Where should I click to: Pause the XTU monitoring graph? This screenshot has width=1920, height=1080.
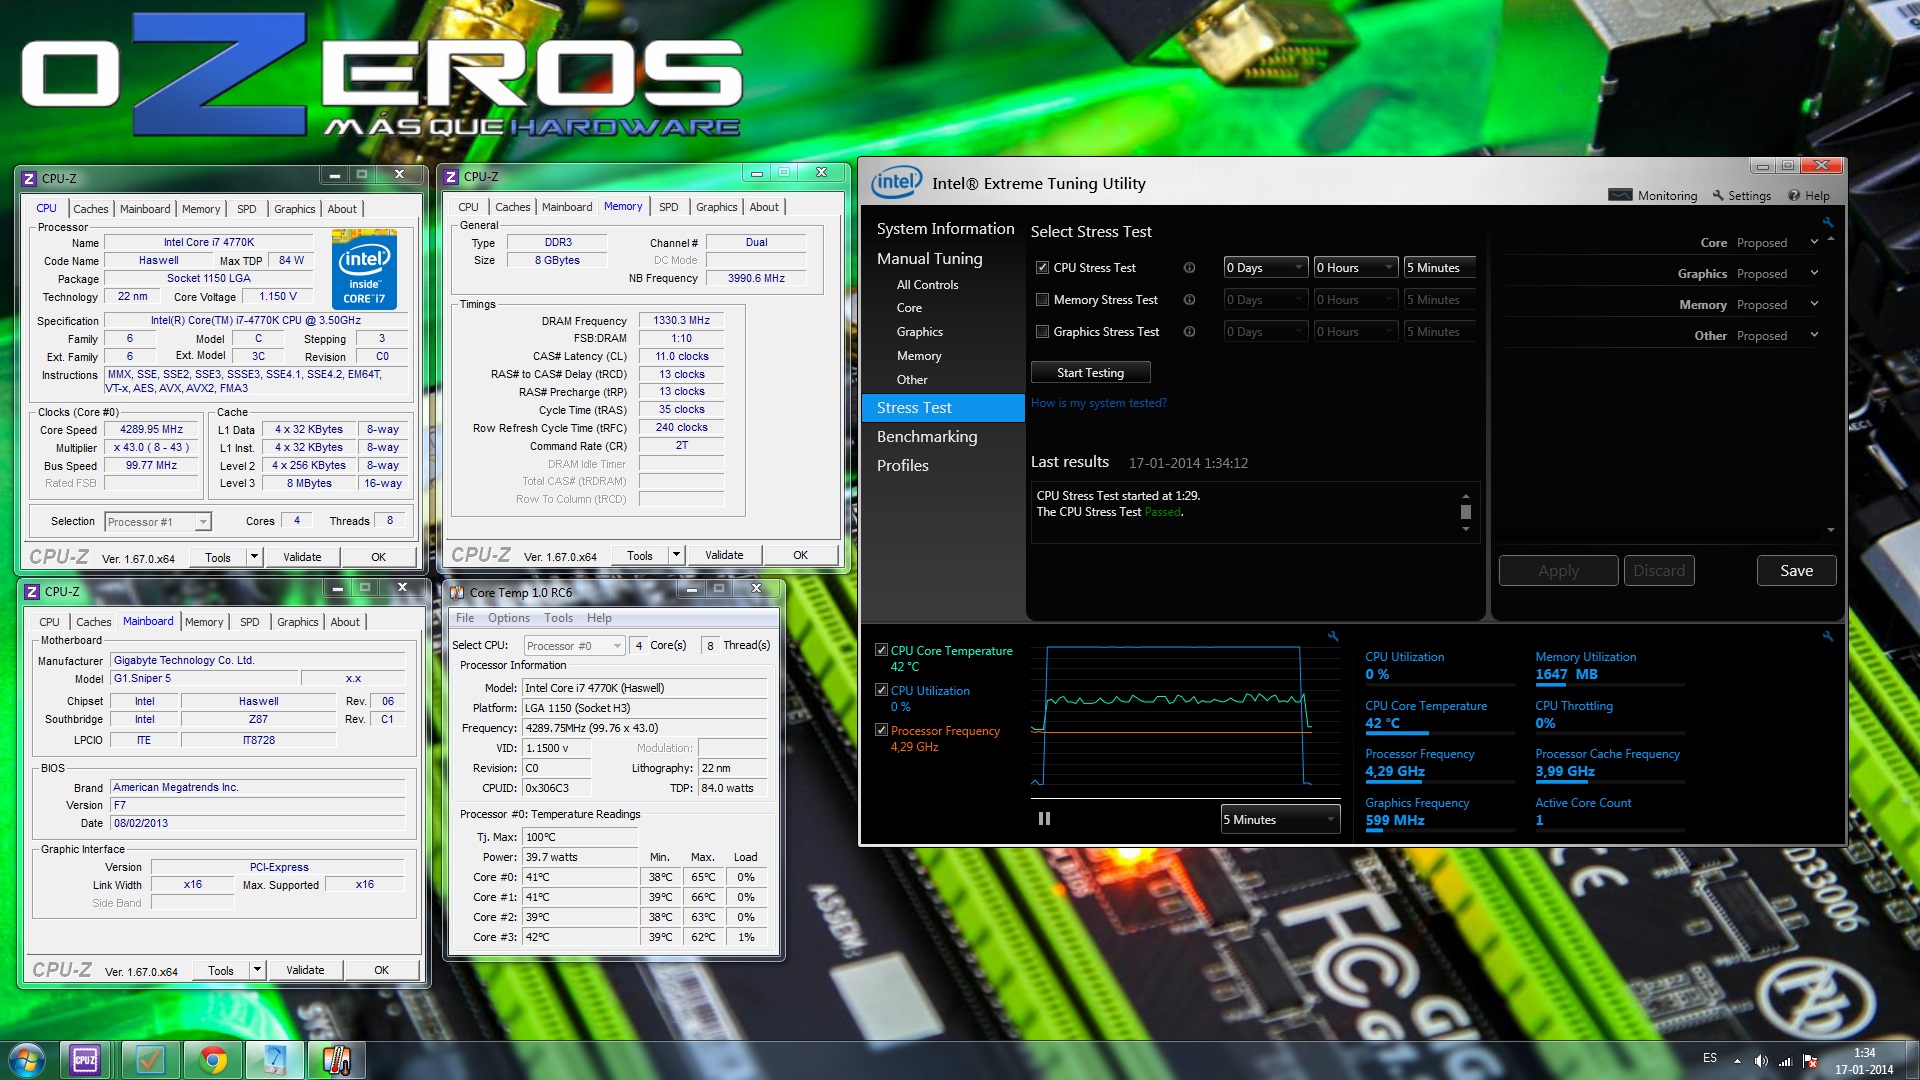click(1044, 819)
